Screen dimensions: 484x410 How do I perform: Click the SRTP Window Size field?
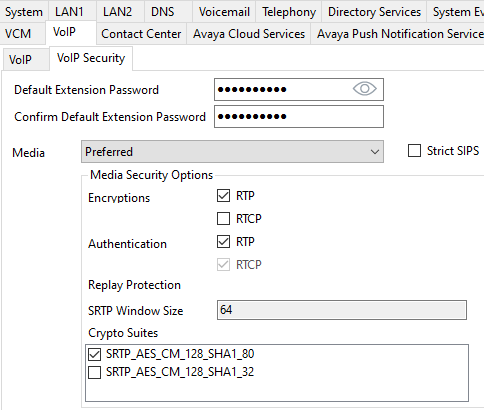pos(342,310)
